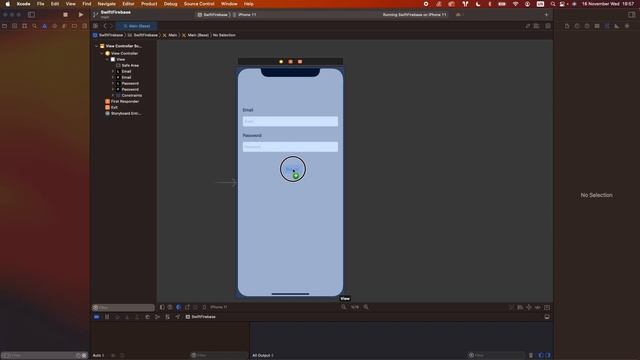Select First Responder in the outline
The width and height of the screenshot is (640, 360).
[x=122, y=101]
